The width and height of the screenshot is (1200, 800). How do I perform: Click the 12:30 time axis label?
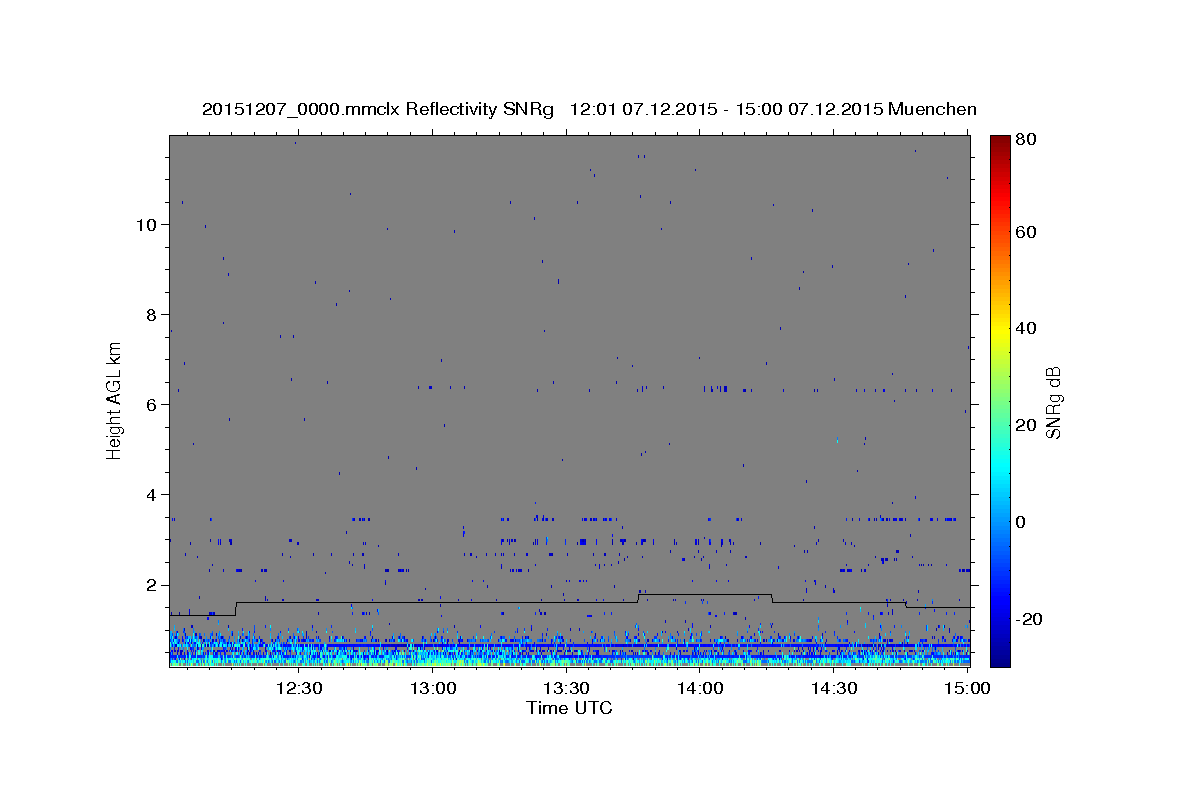point(298,688)
